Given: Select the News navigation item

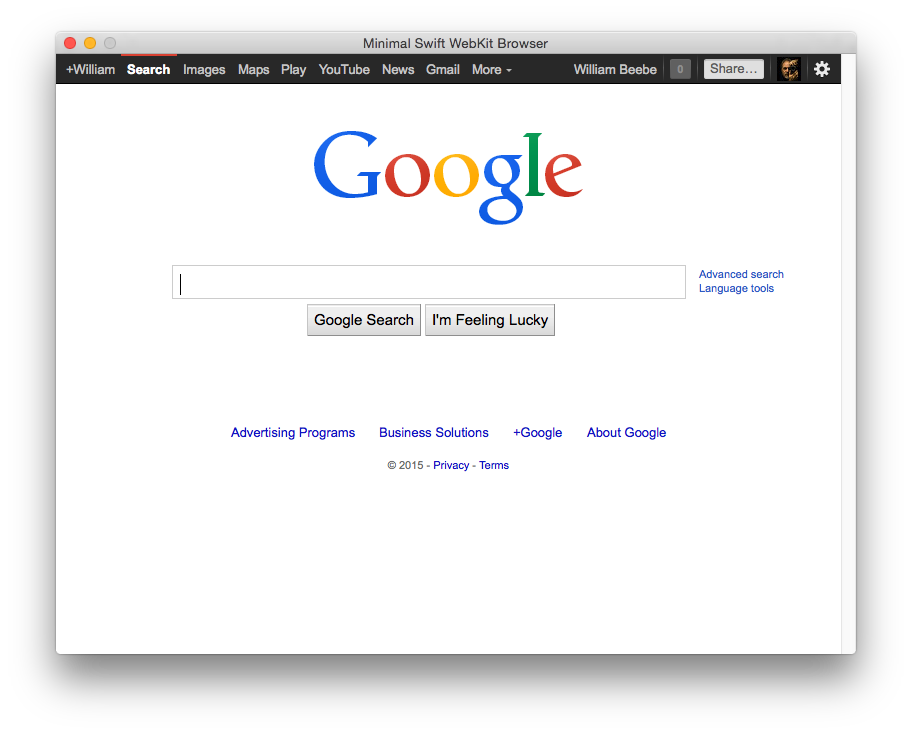Looking at the screenshot, I should 398,70.
